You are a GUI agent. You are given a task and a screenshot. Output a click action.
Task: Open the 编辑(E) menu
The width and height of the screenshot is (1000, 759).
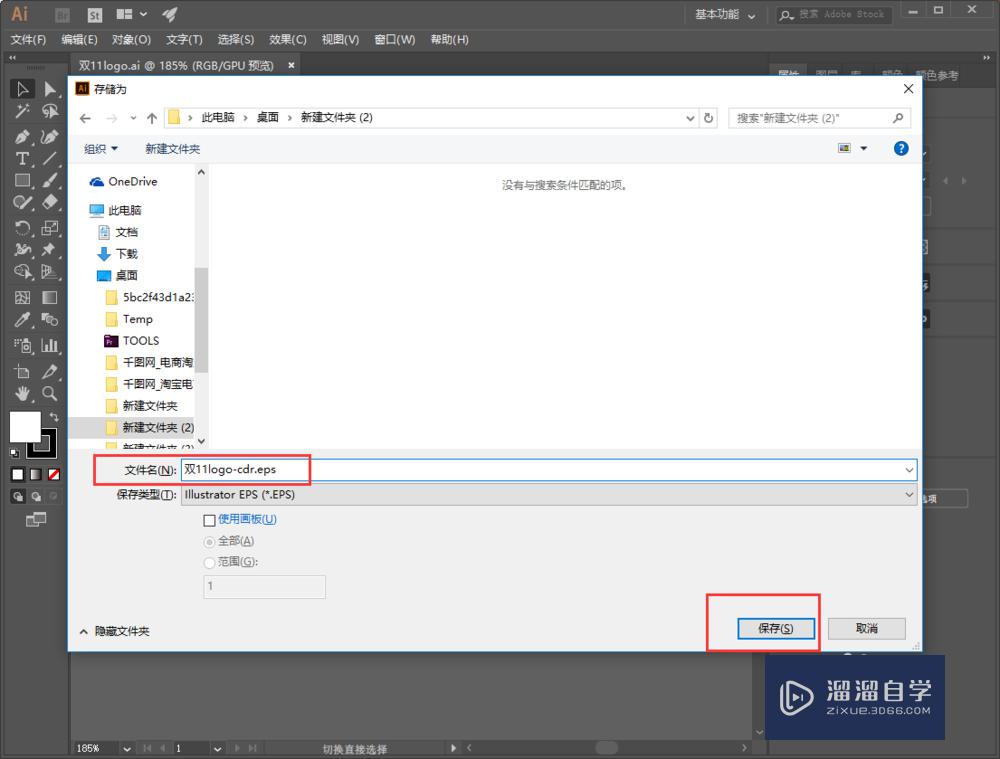point(79,40)
